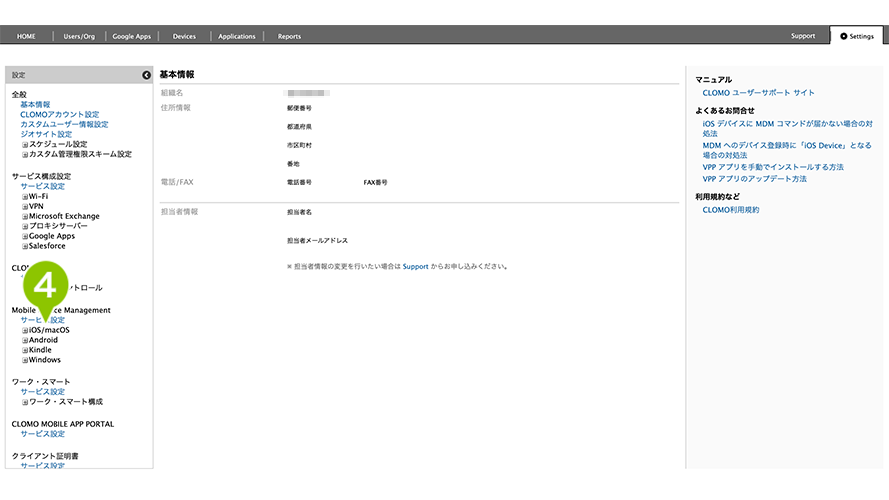The image size is (889, 500).
Task: Click the Support link in the note
Action: pos(416,266)
